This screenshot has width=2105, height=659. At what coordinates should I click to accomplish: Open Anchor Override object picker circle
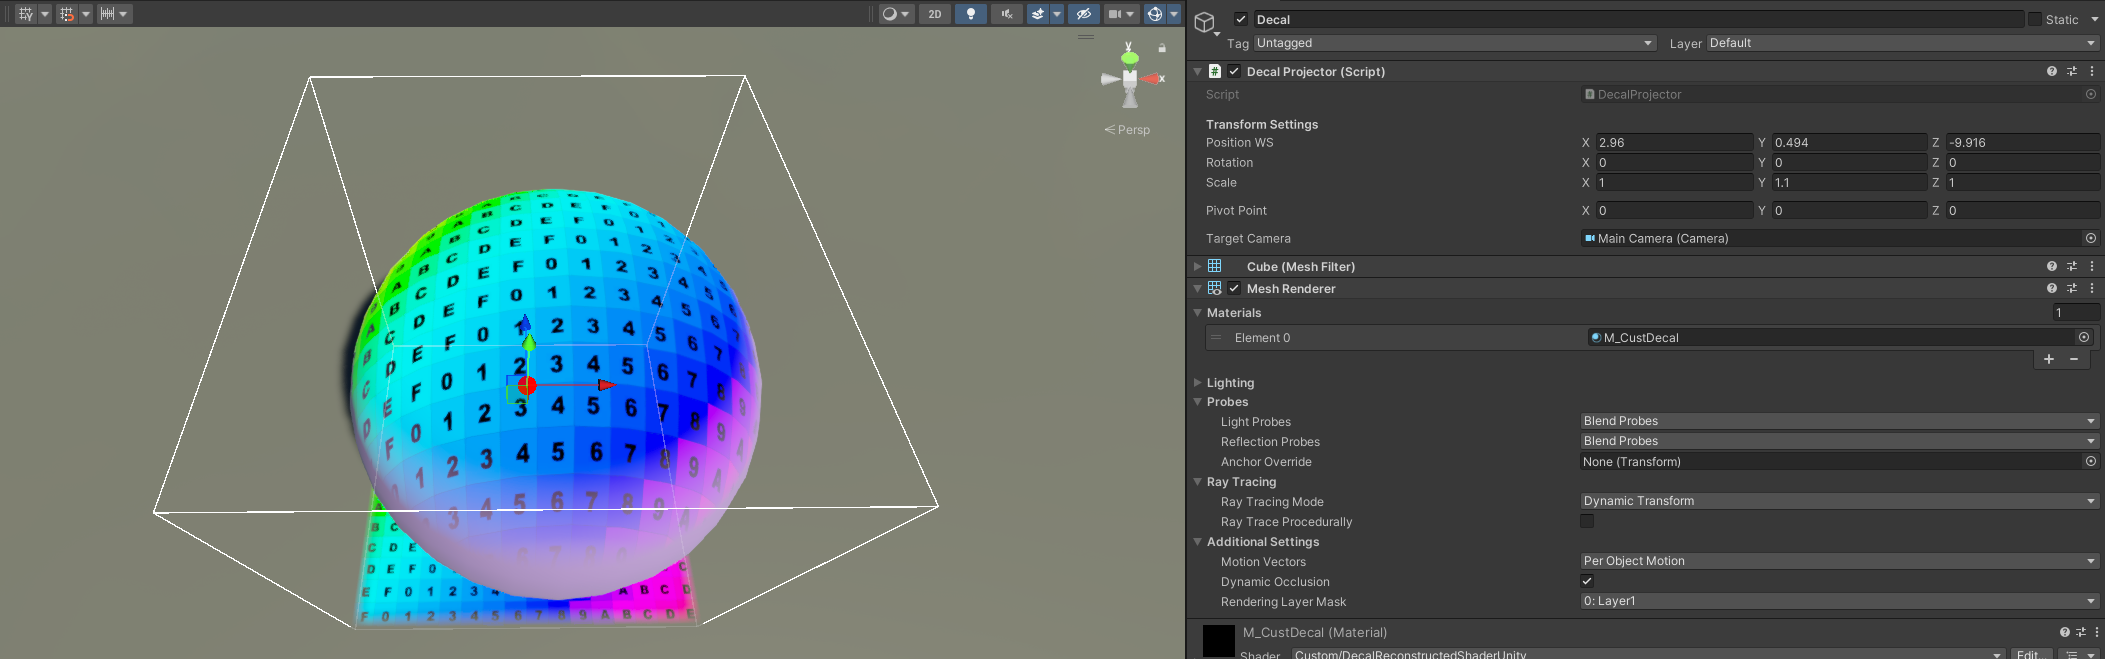pyautogui.click(x=2090, y=461)
